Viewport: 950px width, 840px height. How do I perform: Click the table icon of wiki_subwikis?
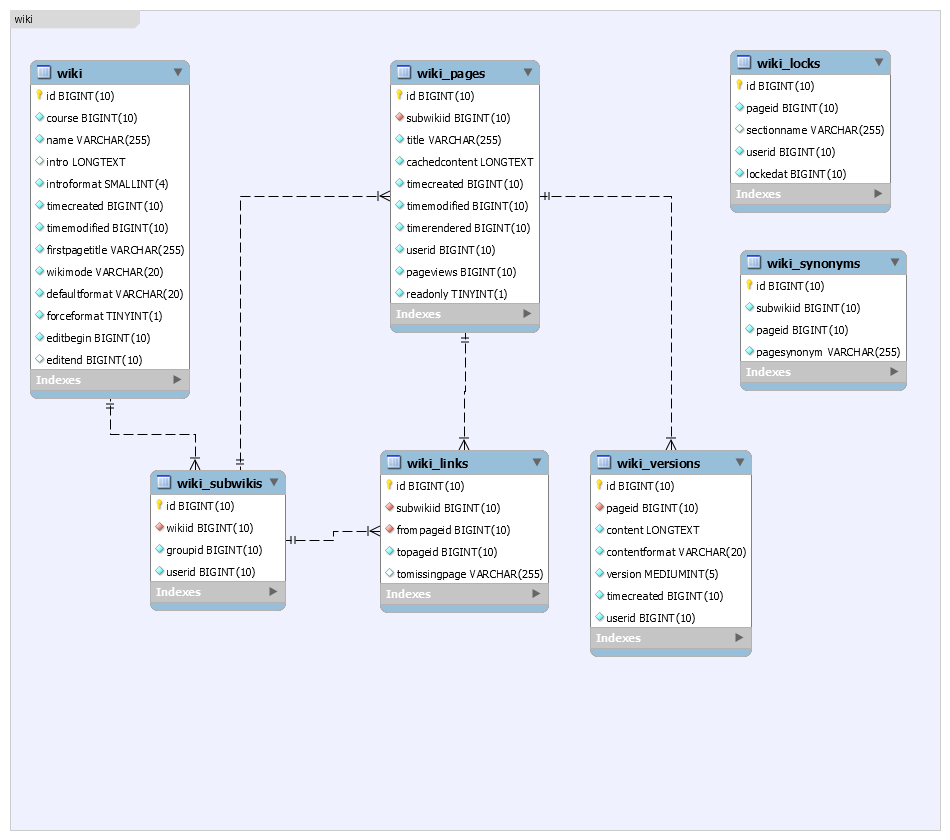[164, 483]
